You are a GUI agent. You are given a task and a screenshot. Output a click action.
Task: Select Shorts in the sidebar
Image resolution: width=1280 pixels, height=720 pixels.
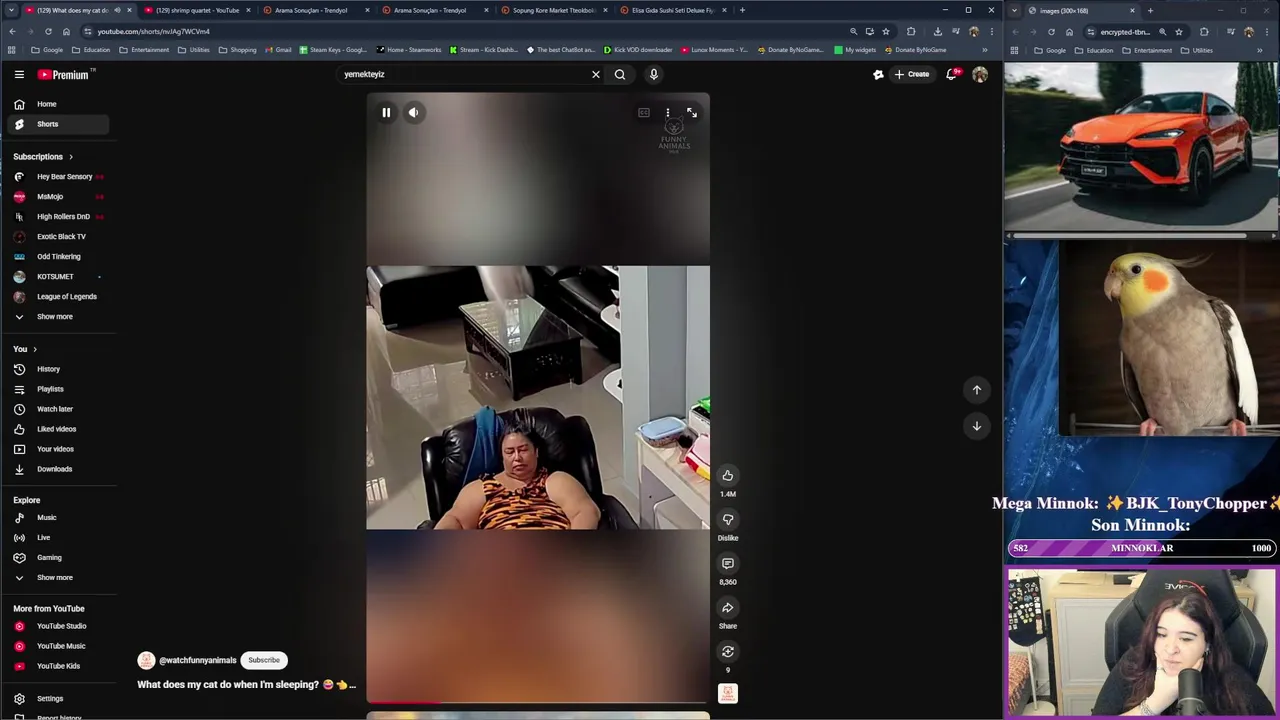pos(60,124)
